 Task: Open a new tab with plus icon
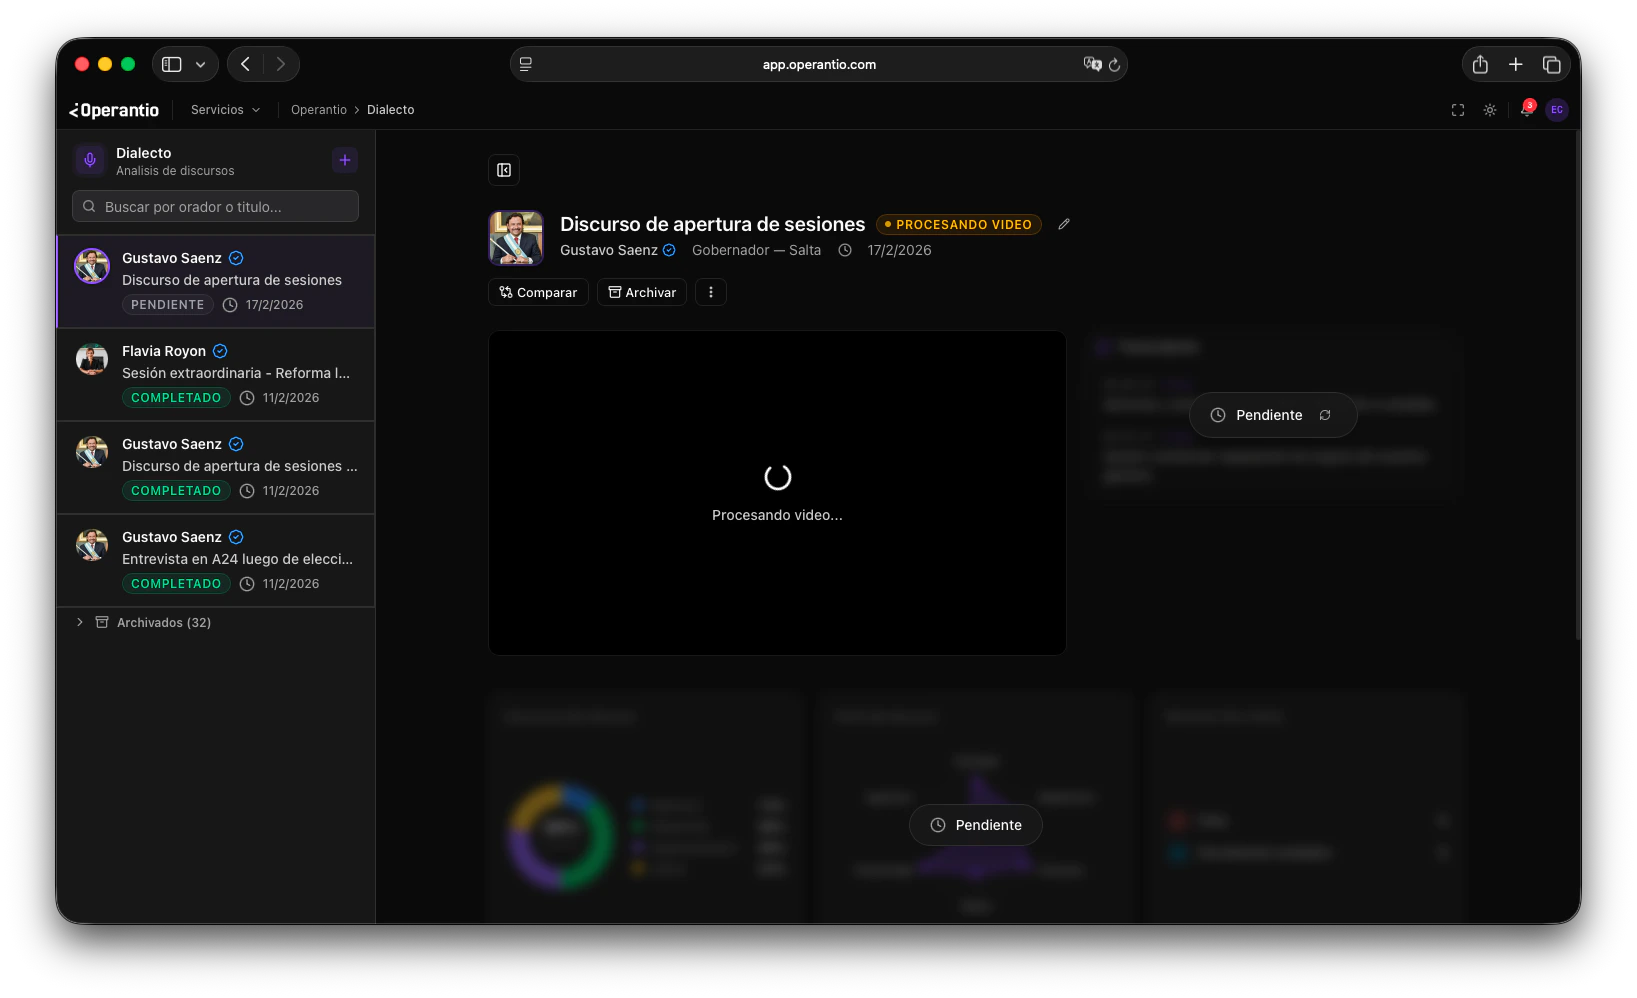pyautogui.click(x=1516, y=64)
